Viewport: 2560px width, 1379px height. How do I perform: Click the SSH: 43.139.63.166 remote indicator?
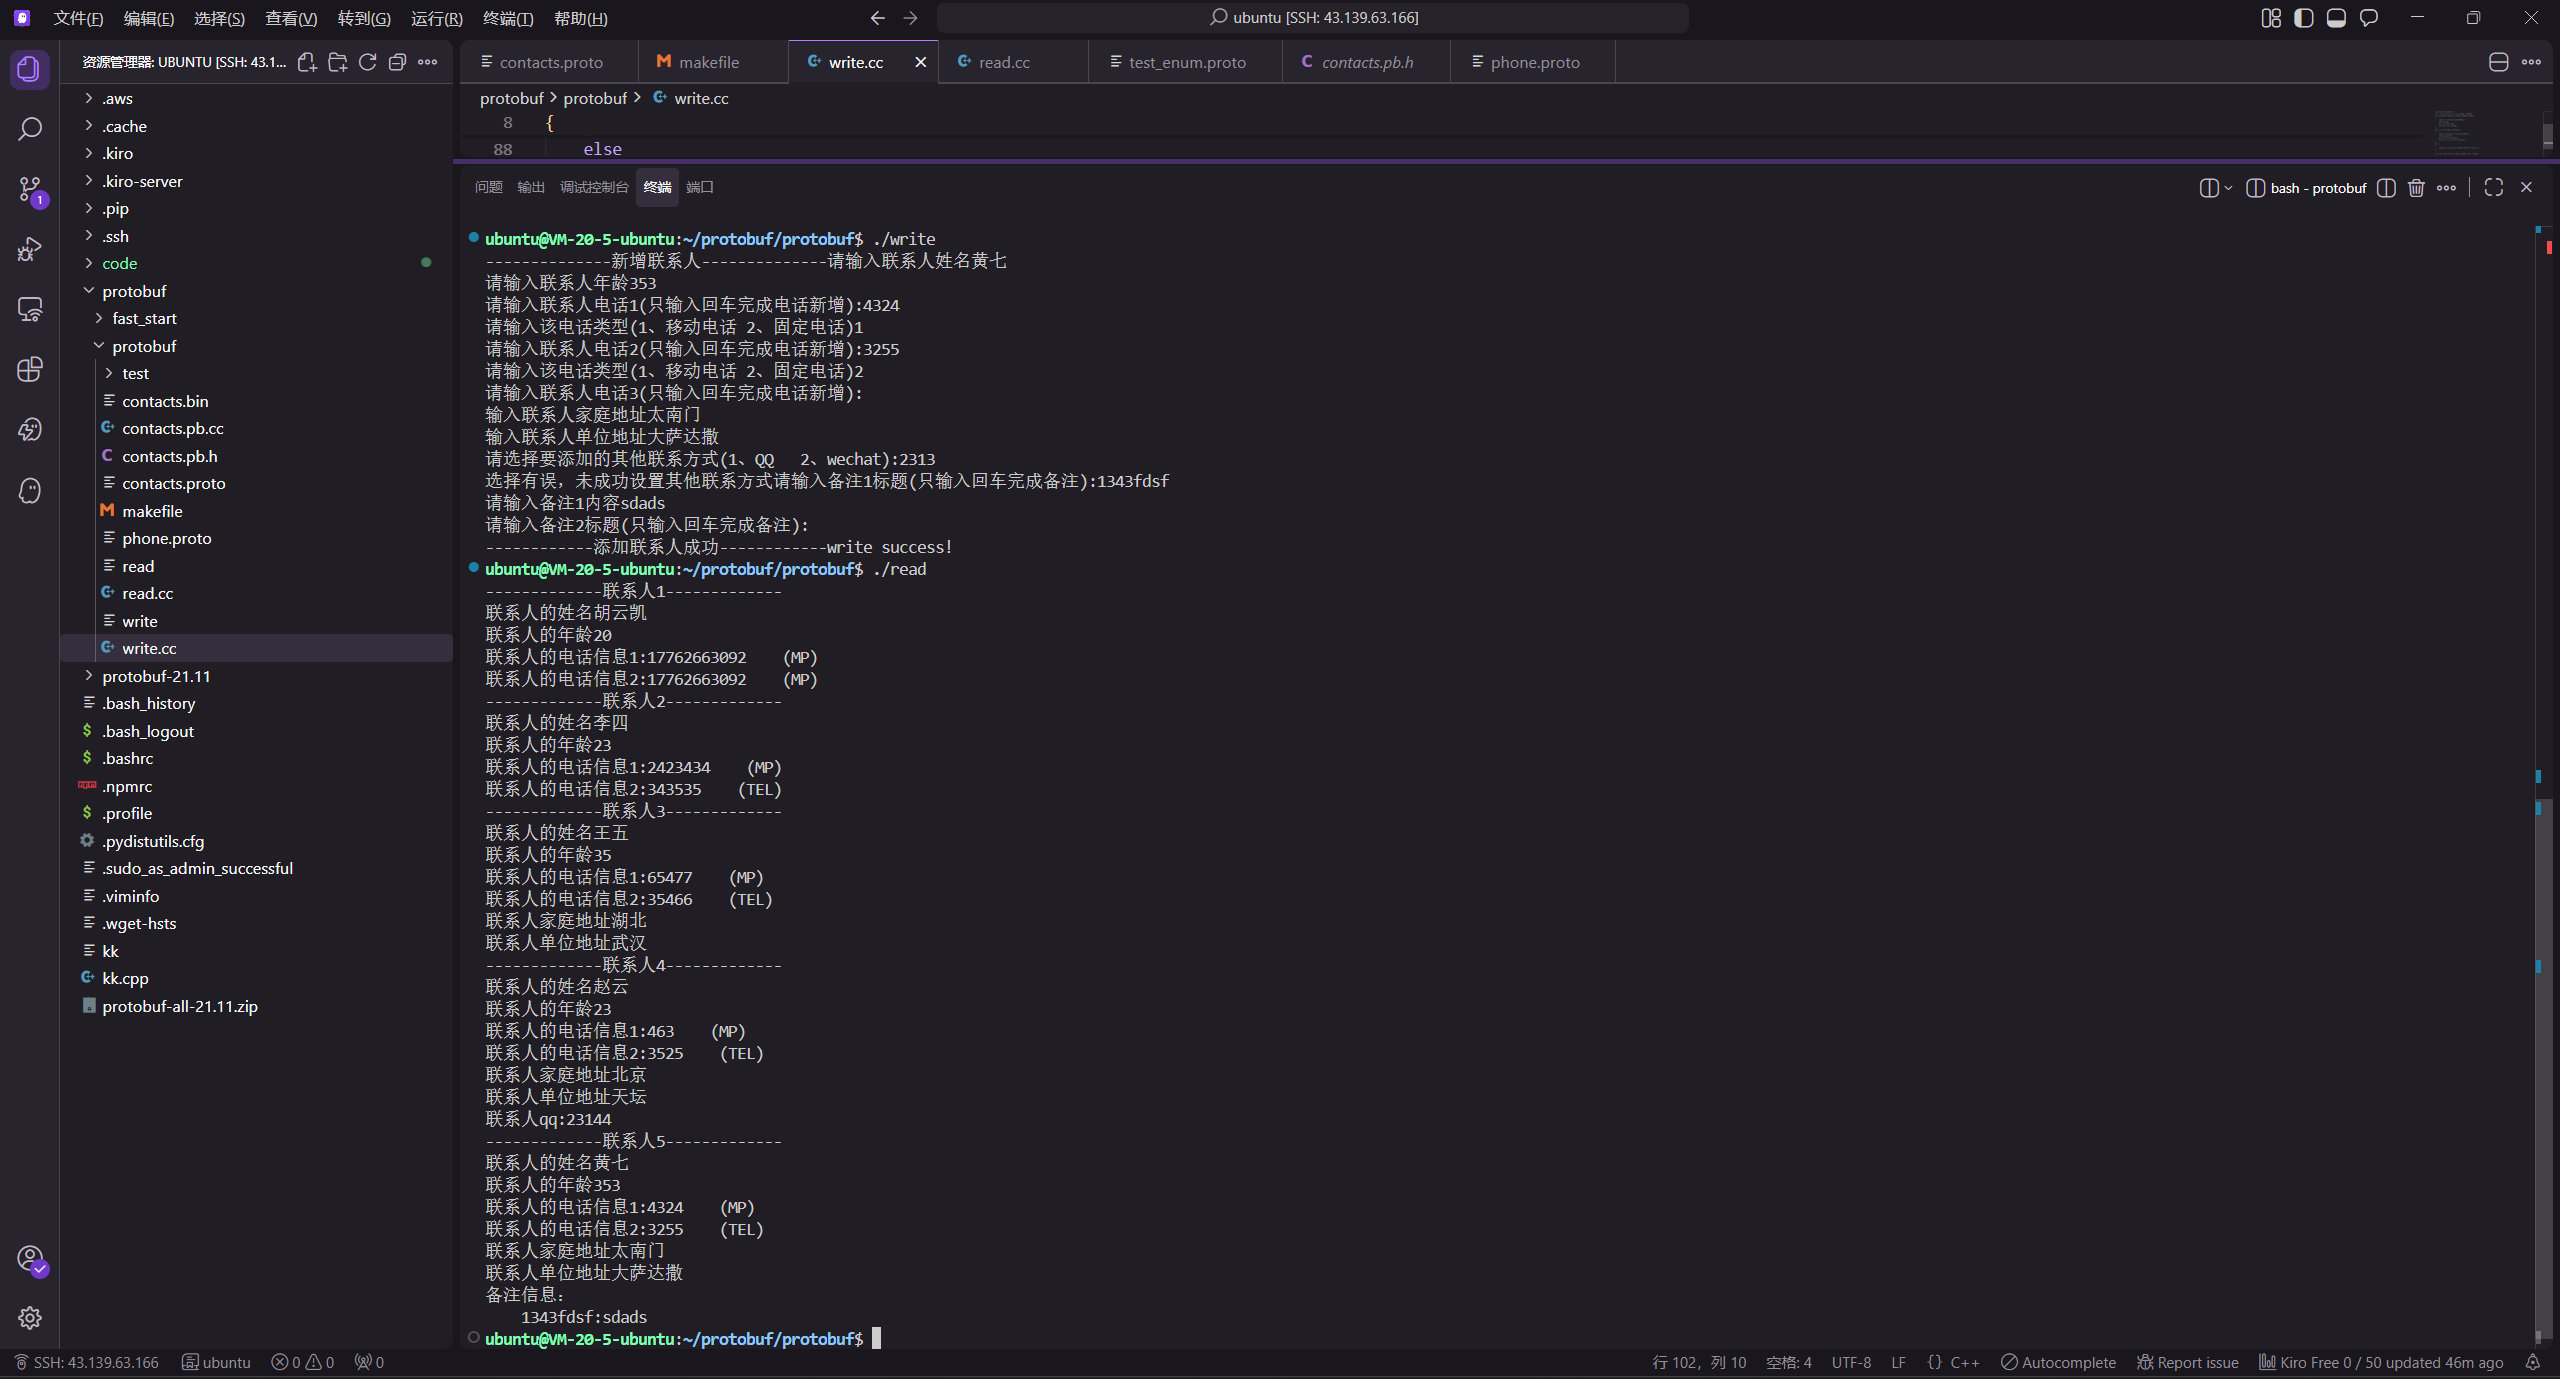pyautogui.click(x=86, y=1362)
